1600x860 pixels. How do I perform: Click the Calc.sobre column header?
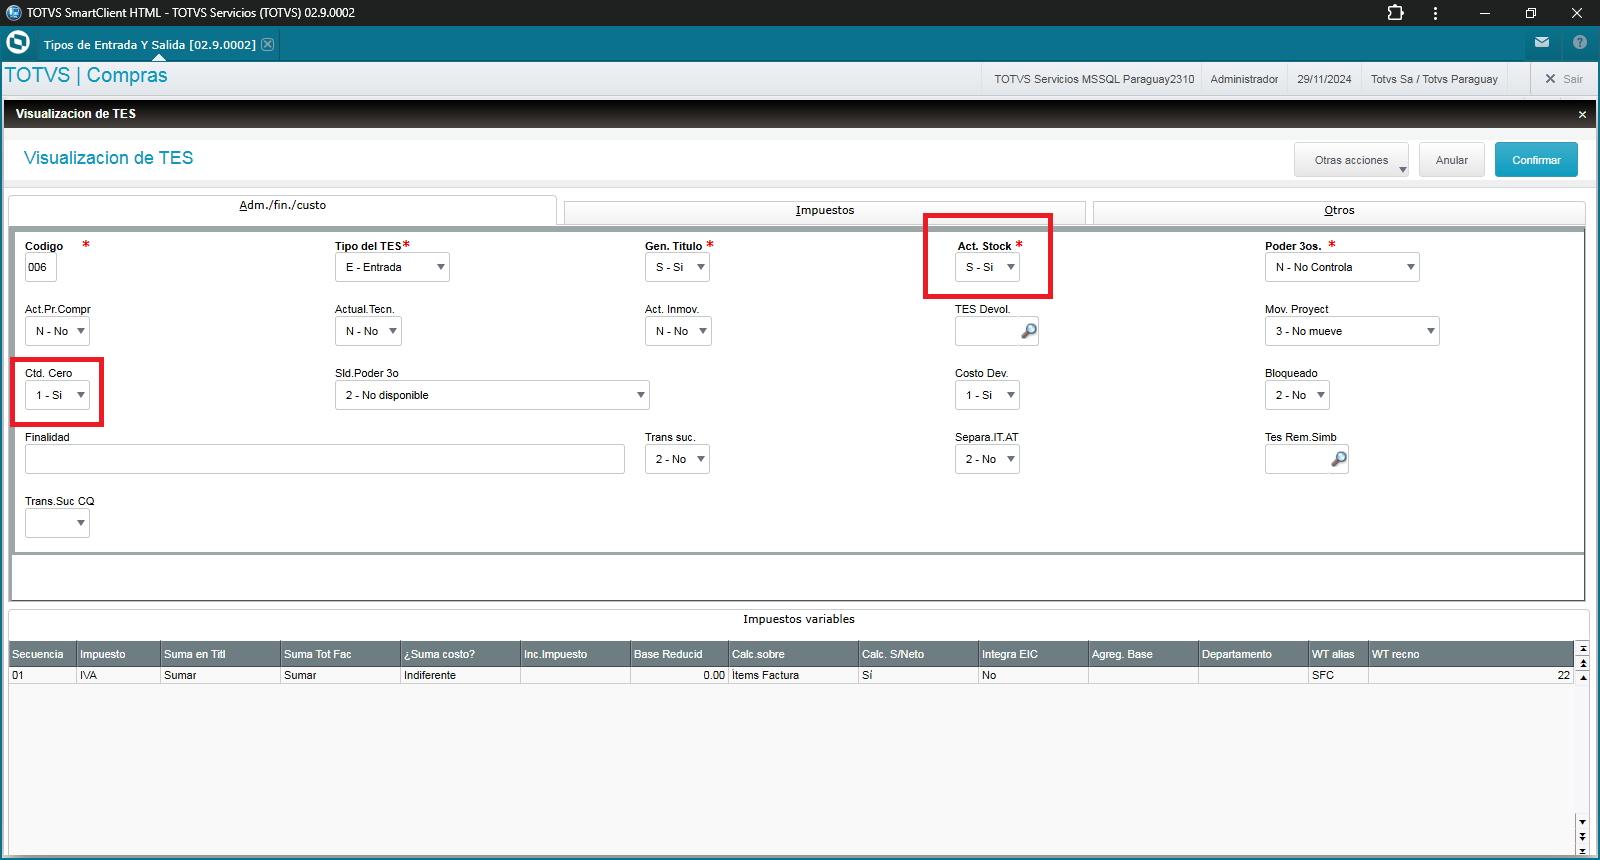click(x=794, y=654)
